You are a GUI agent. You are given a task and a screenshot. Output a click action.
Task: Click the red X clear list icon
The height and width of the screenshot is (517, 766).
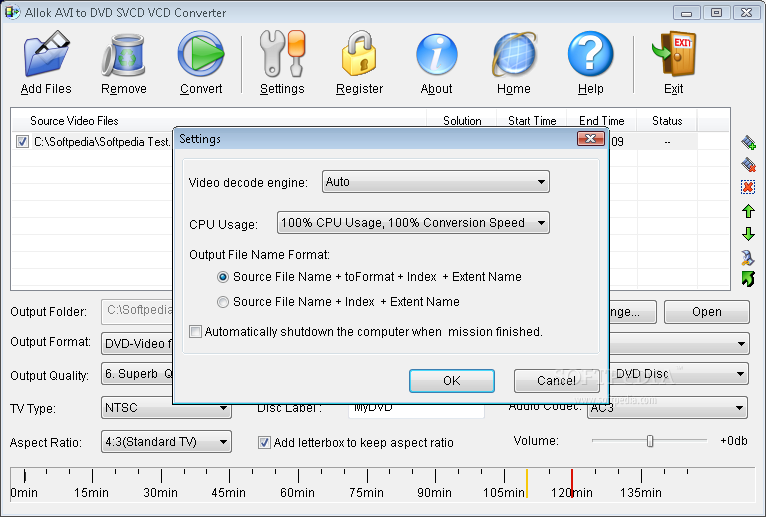coord(748,187)
